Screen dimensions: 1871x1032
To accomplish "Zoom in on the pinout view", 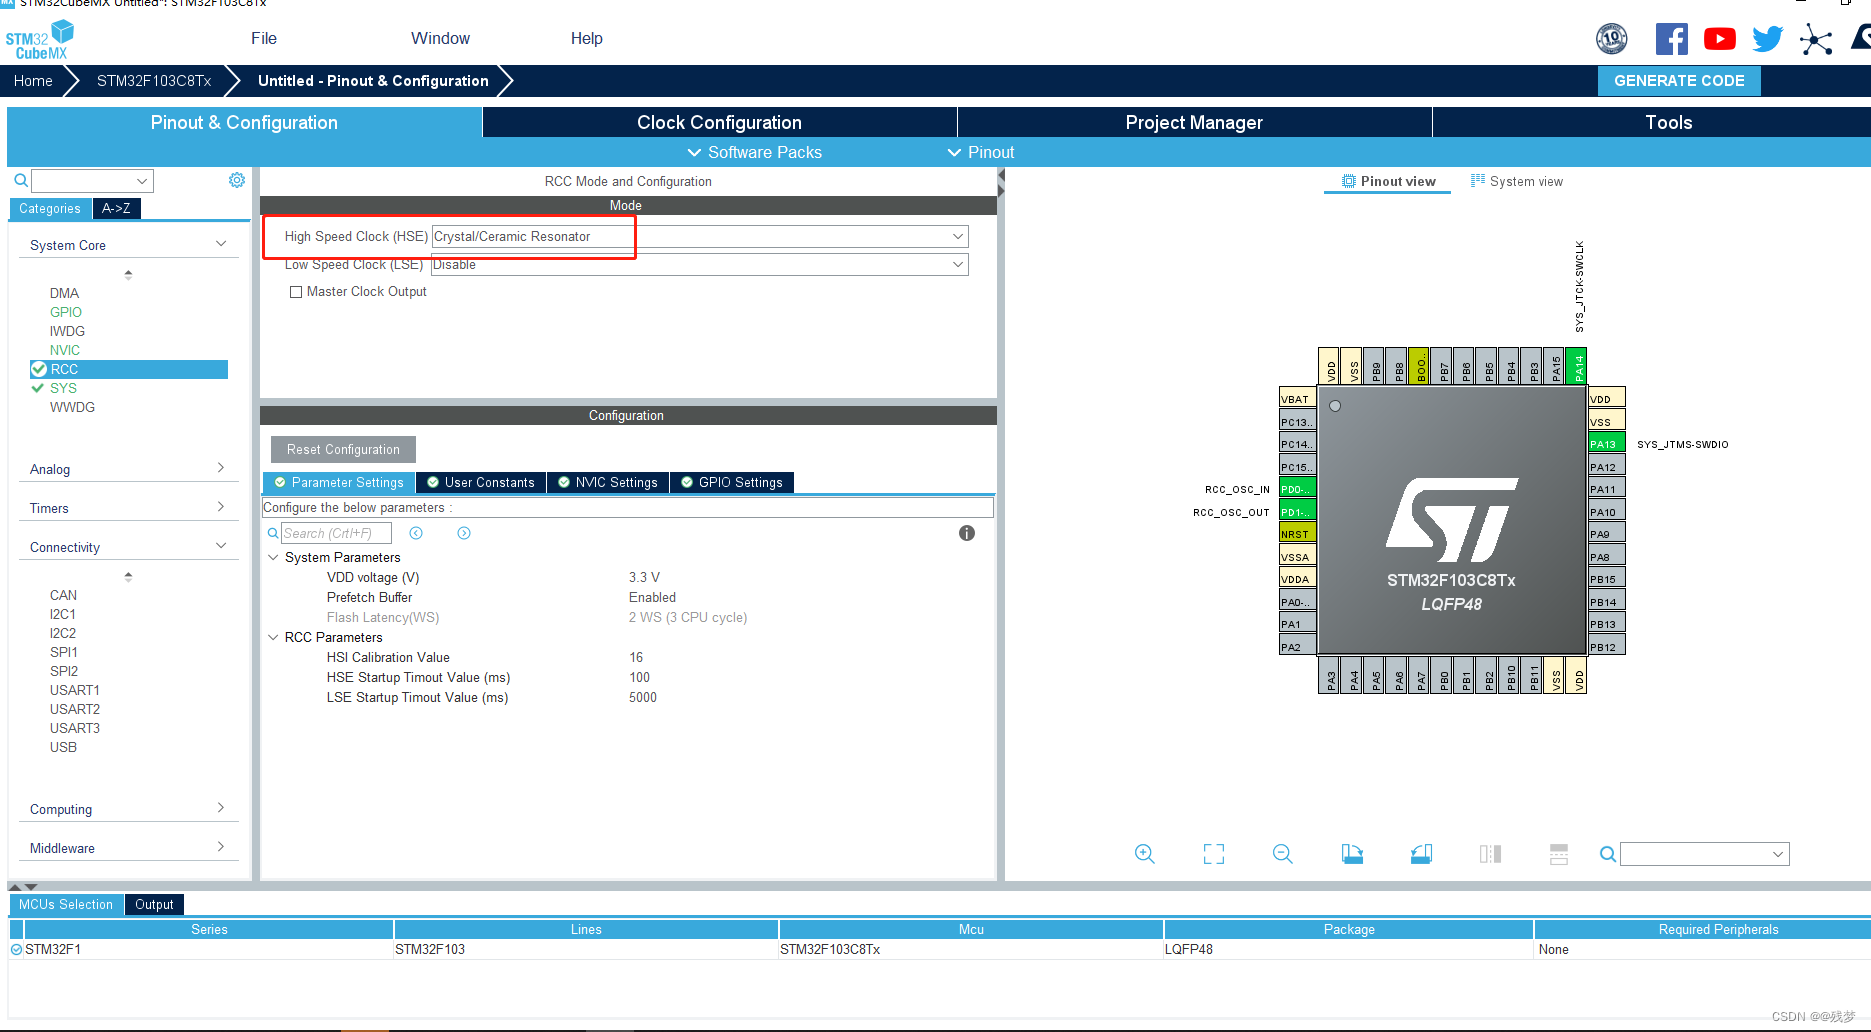I will coord(1145,854).
